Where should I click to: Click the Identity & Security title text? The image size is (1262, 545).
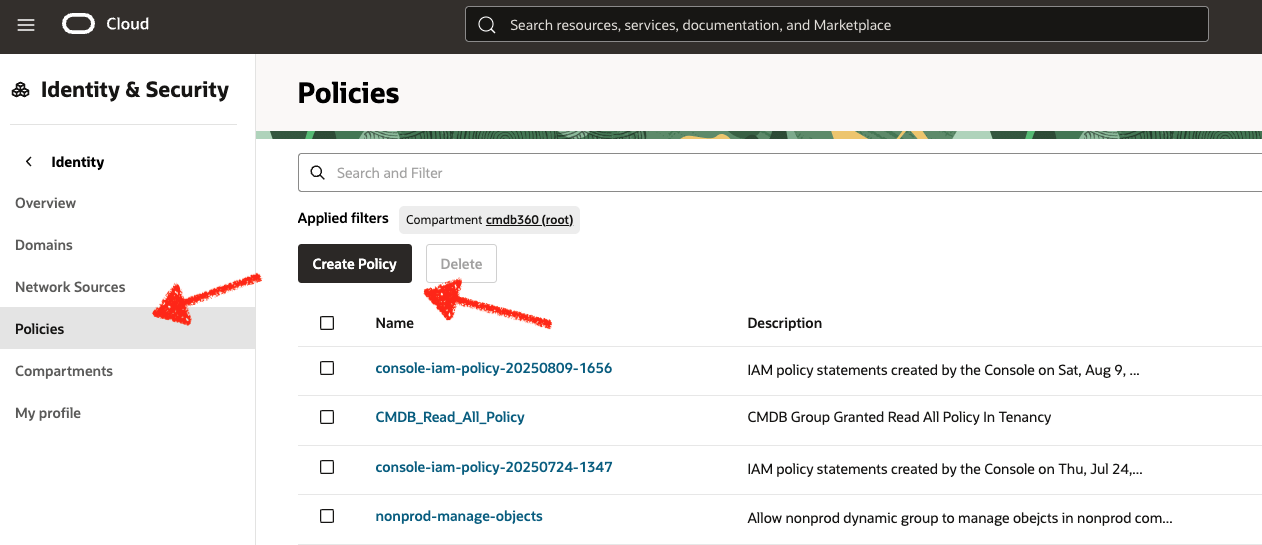tap(135, 90)
